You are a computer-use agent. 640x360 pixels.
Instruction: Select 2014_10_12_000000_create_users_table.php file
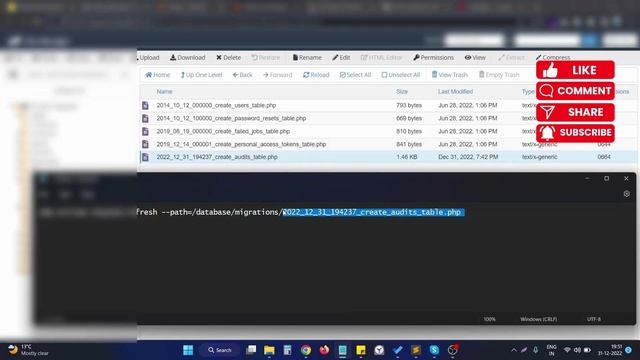pos(216,105)
